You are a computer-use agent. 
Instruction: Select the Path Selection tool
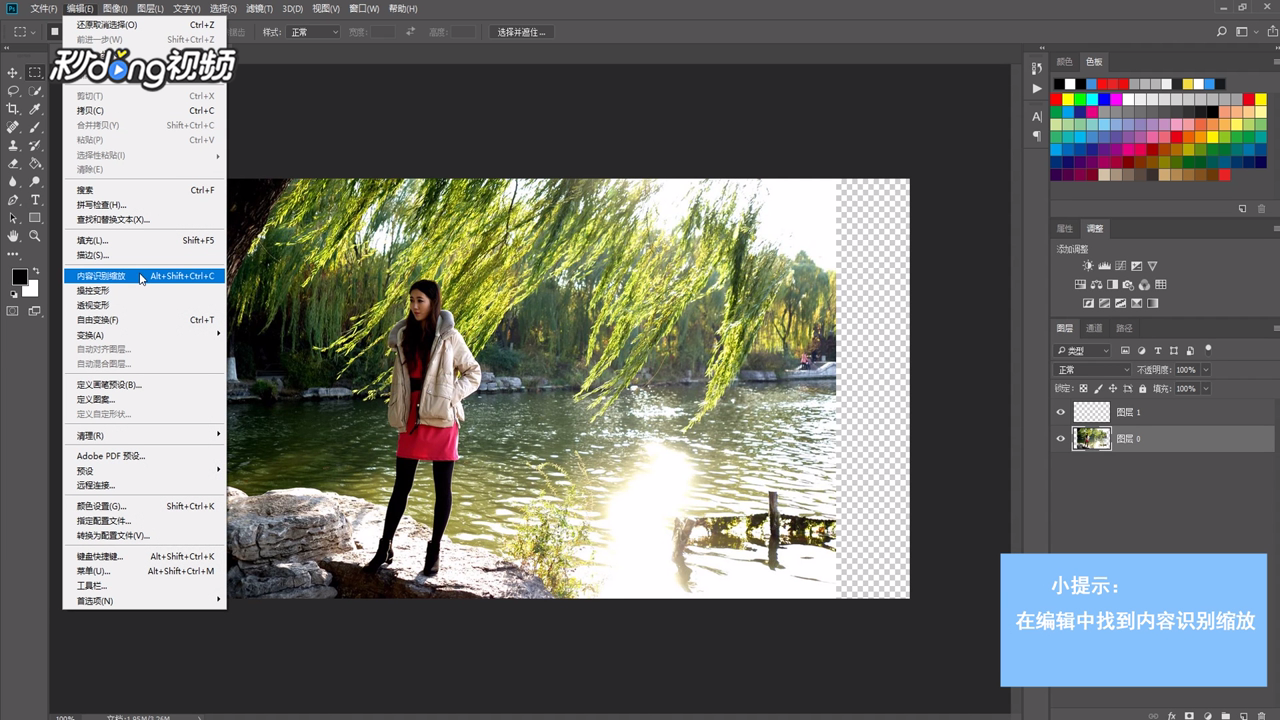click(x=13, y=218)
